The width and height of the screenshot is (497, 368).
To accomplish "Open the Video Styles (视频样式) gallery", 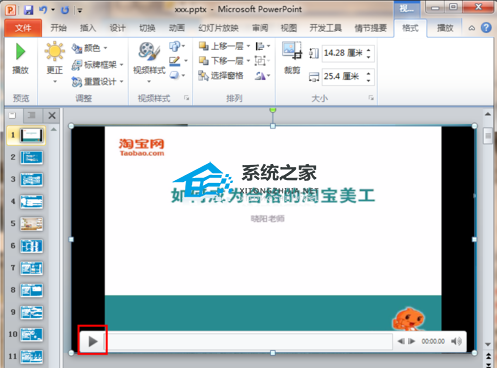I will pos(149,62).
